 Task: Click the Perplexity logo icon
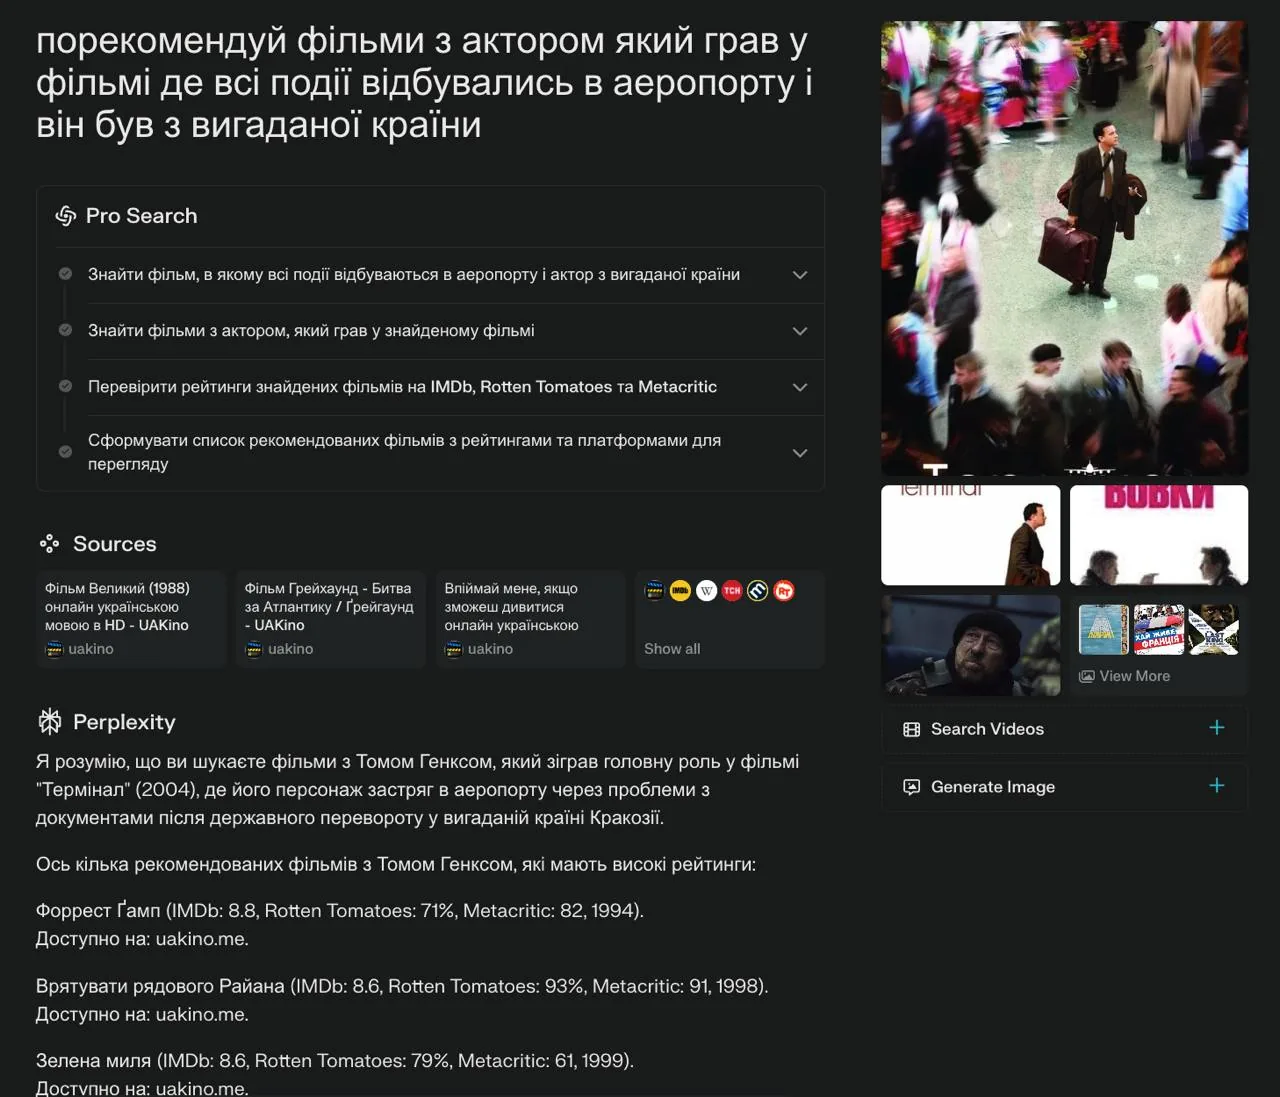[x=49, y=722]
